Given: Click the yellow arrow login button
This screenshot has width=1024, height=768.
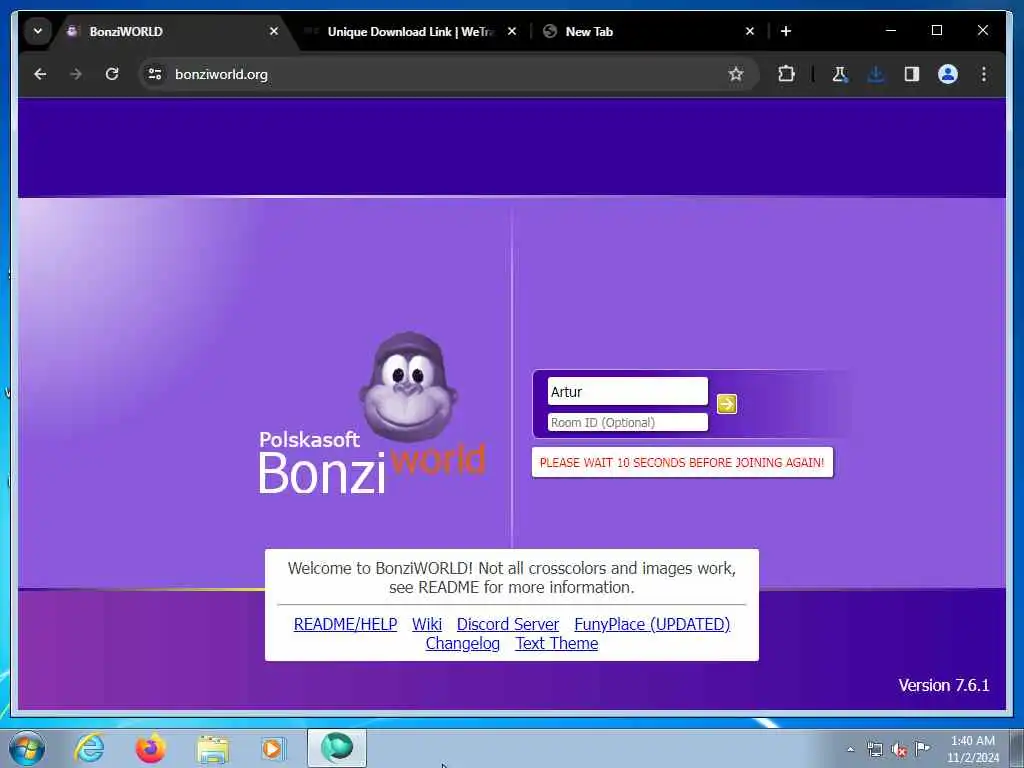Looking at the screenshot, I should coord(726,404).
